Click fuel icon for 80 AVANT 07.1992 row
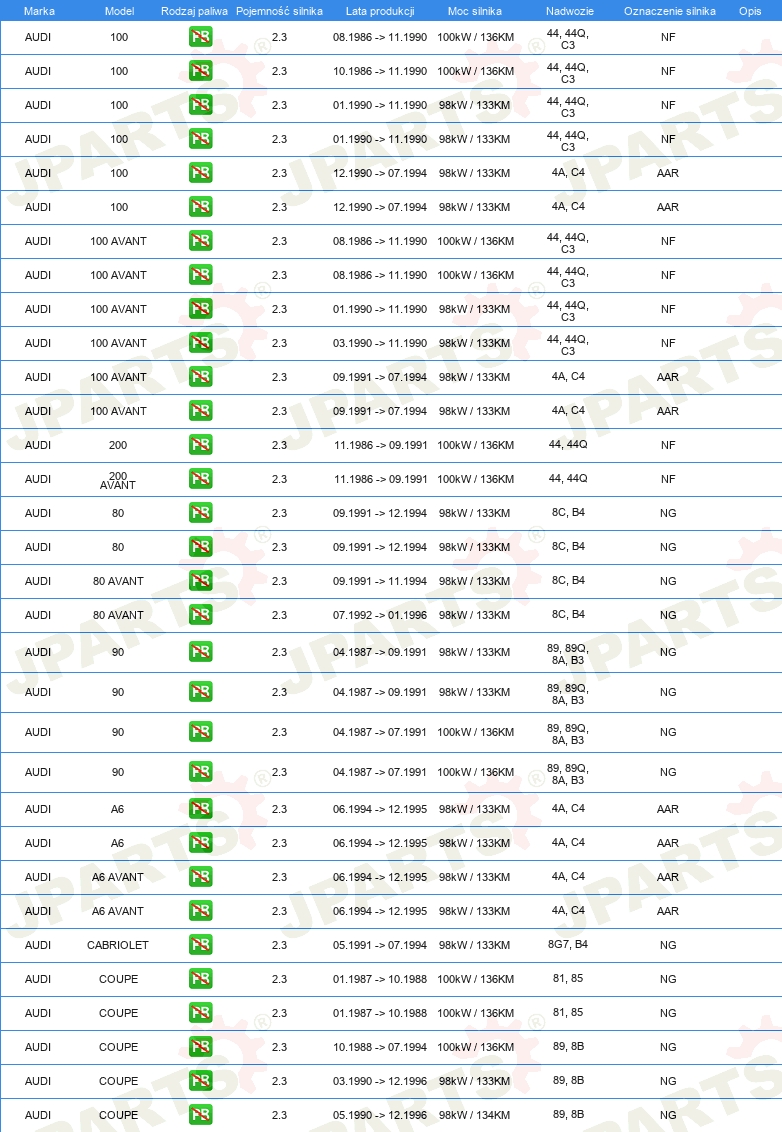 201,615
